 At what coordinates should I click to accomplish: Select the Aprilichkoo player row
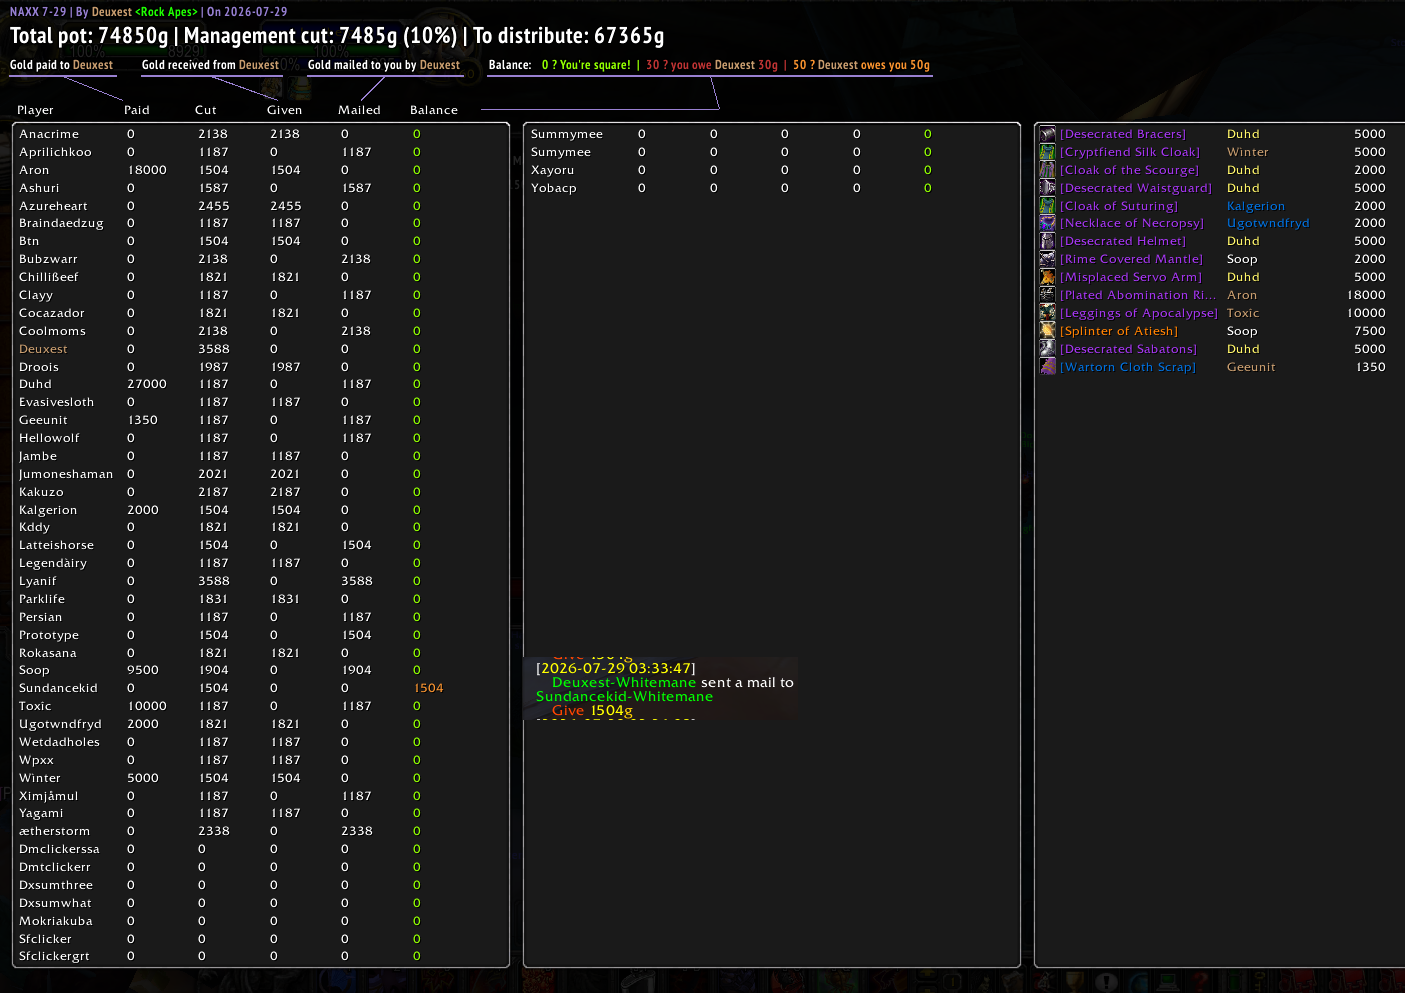261,152
